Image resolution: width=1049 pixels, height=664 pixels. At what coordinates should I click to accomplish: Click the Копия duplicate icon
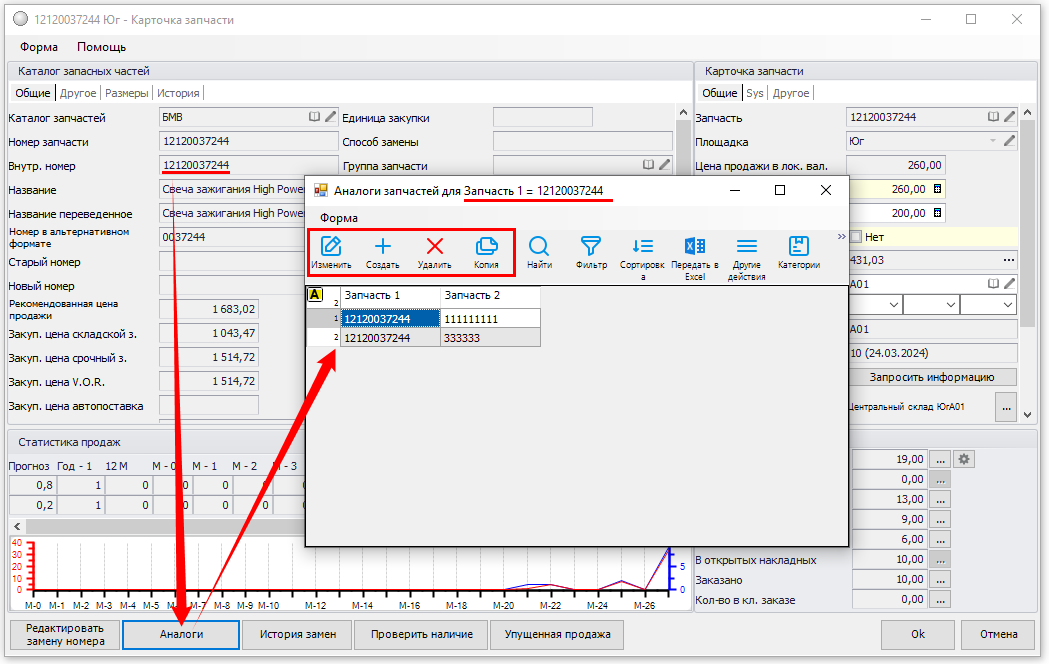pyautogui.click(x=487, y=247)
